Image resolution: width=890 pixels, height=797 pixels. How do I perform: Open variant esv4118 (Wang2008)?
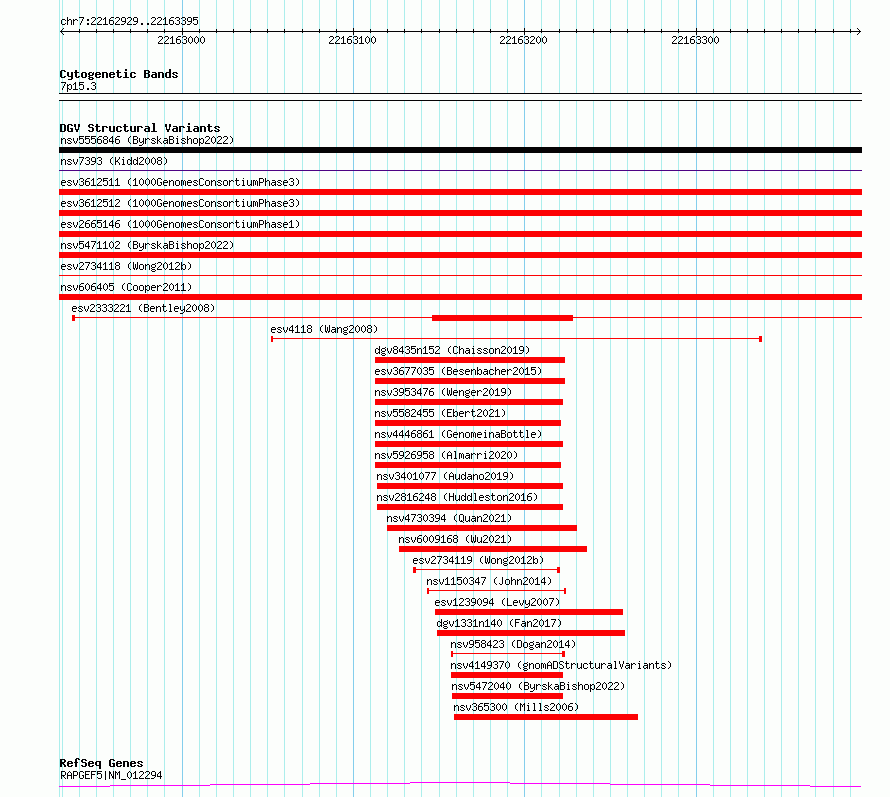tap(324, 329)
